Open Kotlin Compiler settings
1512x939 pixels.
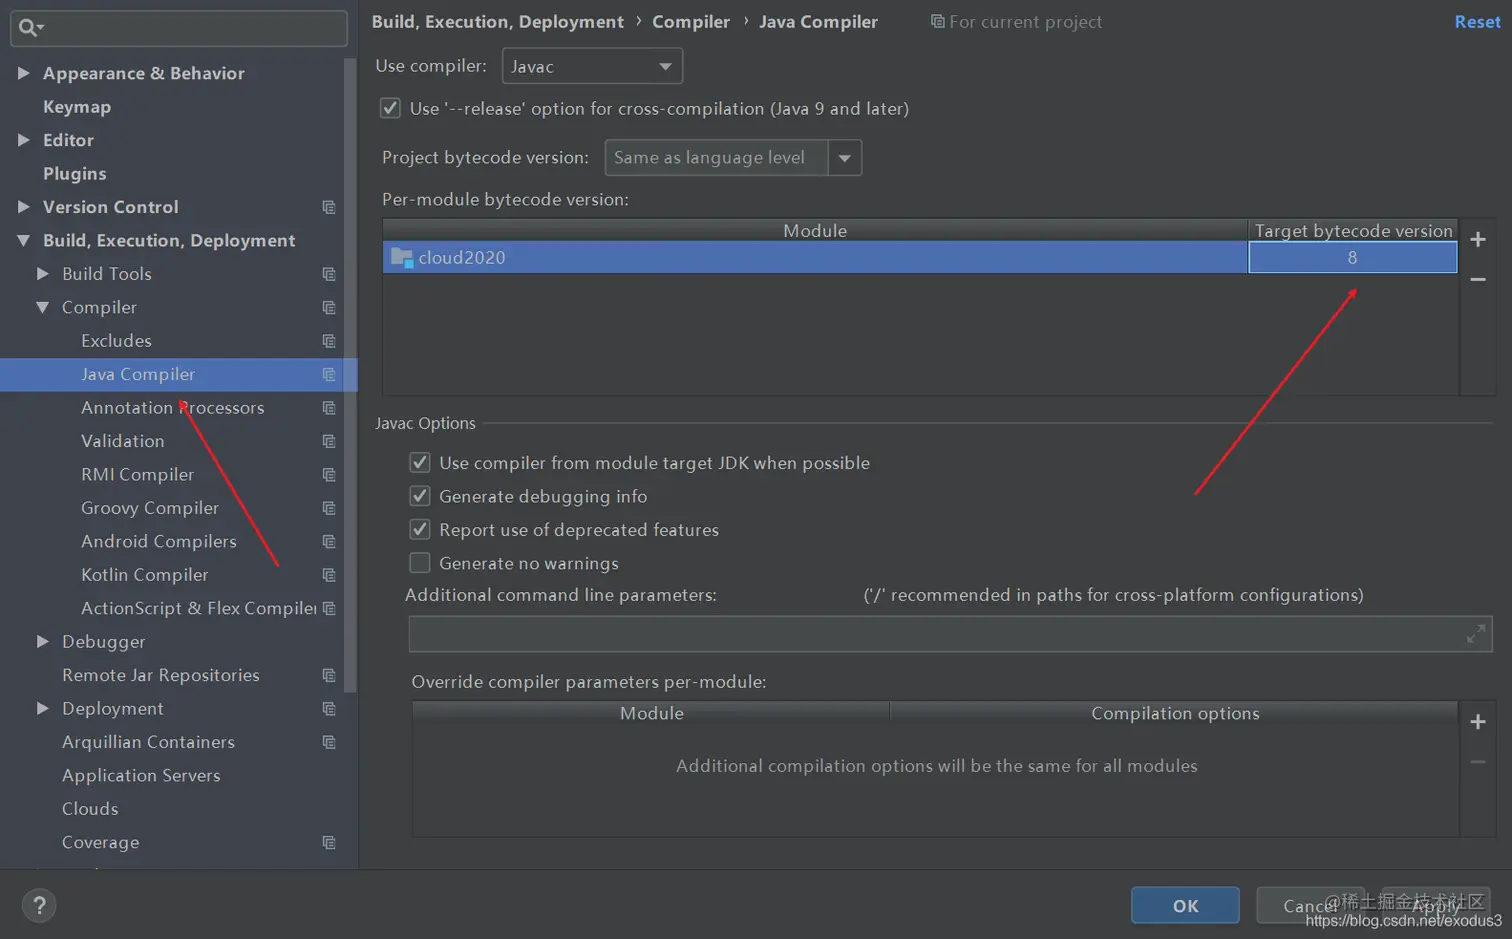(145, 575)
